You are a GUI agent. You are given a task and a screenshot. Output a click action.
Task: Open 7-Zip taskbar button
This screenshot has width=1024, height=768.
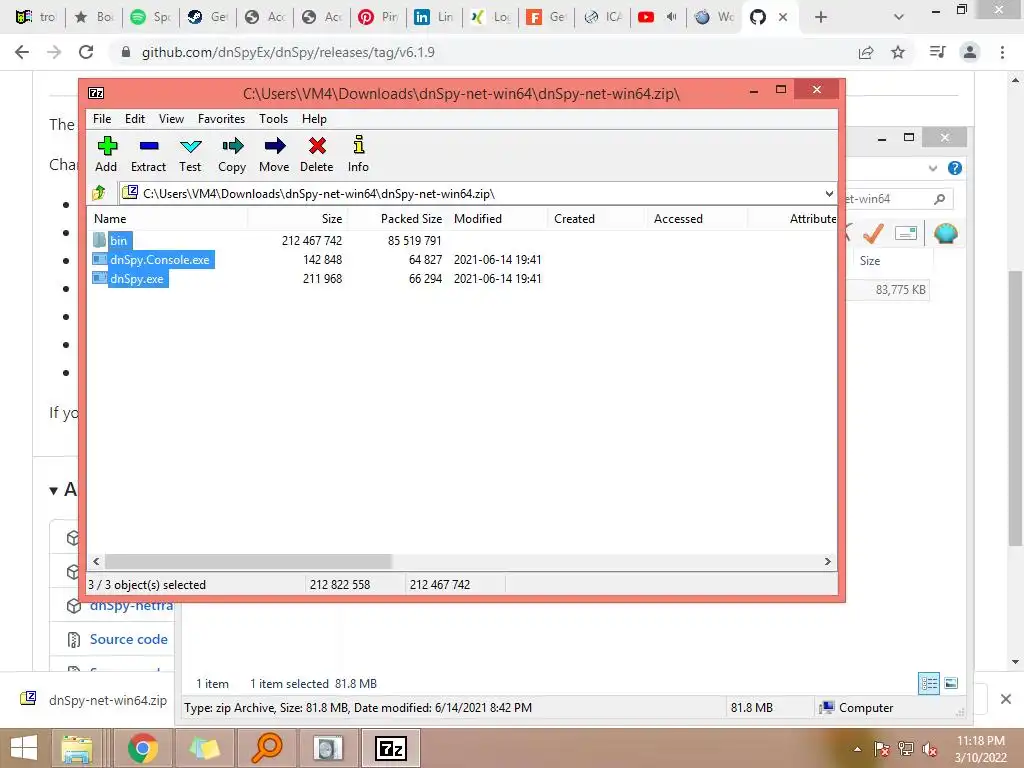tap(391, 748)
